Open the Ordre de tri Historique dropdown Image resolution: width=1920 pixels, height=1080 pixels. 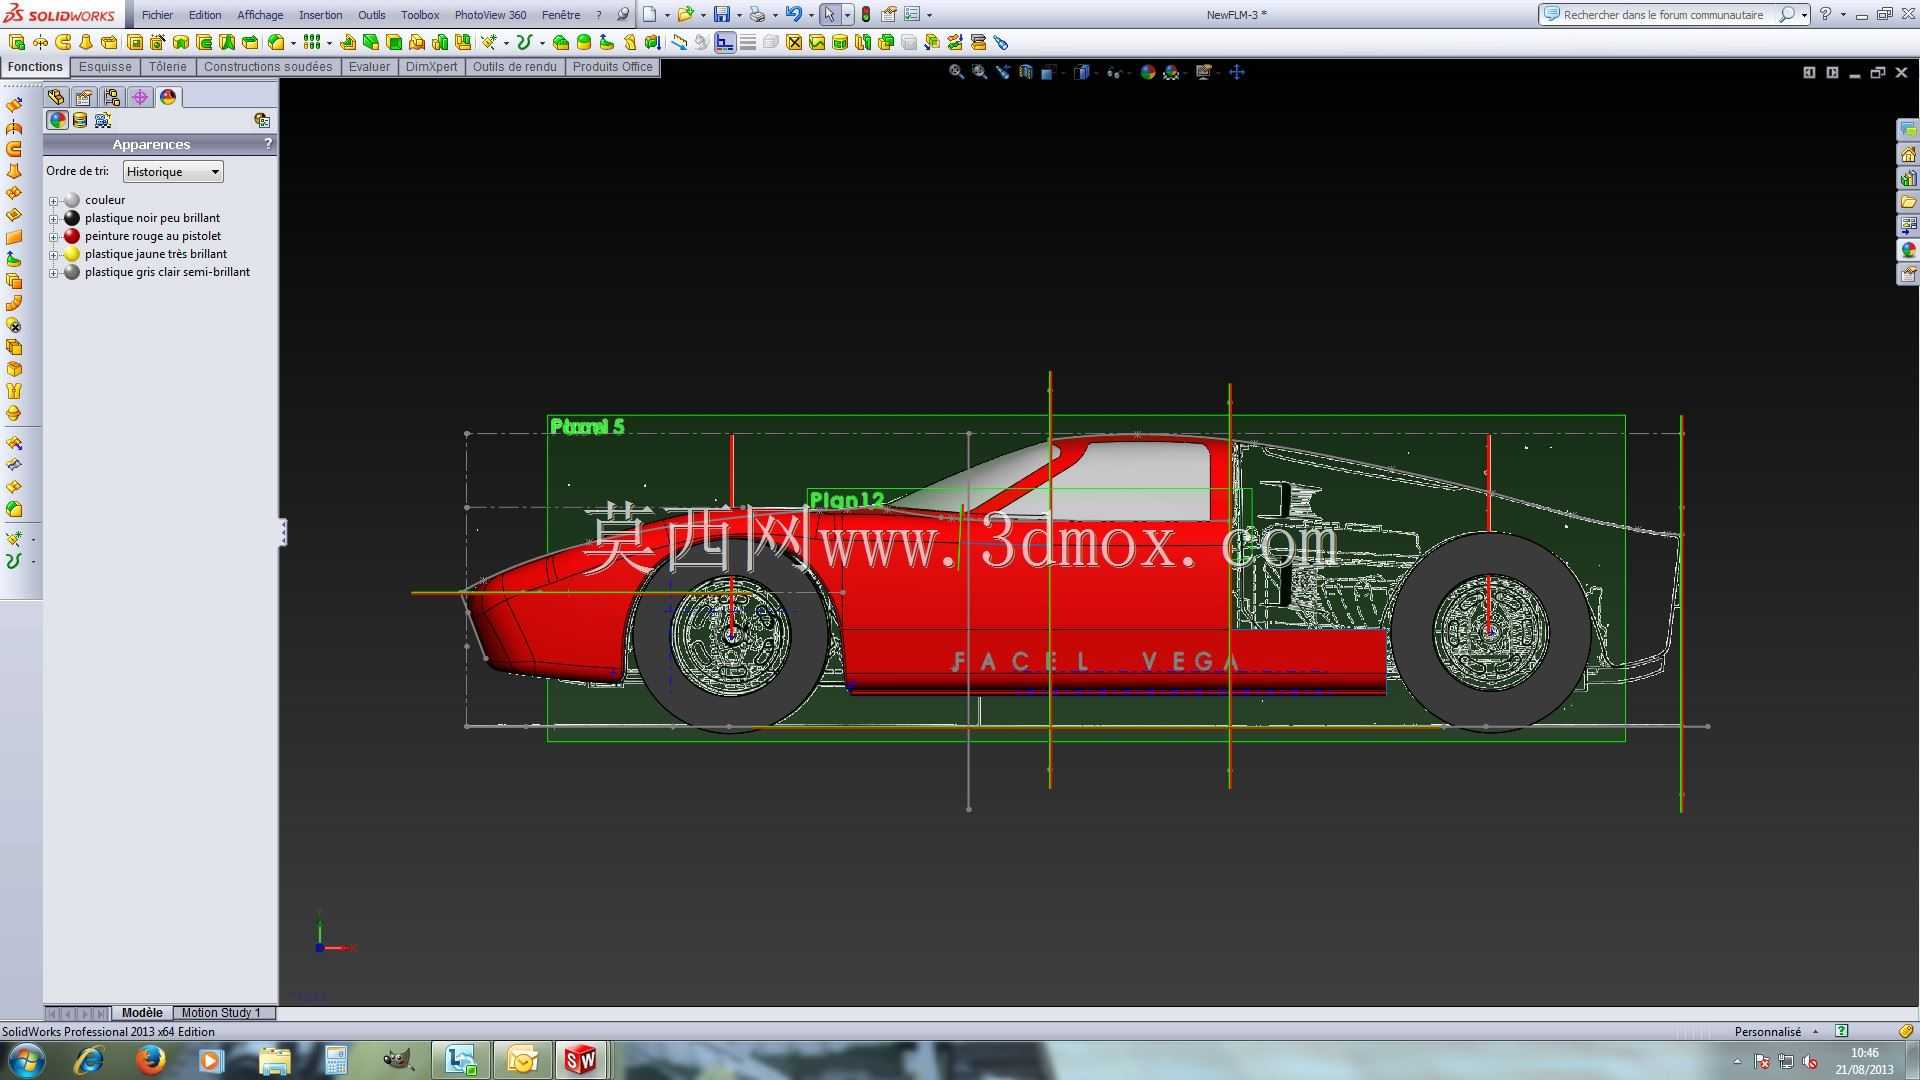(x=173, y=172)
